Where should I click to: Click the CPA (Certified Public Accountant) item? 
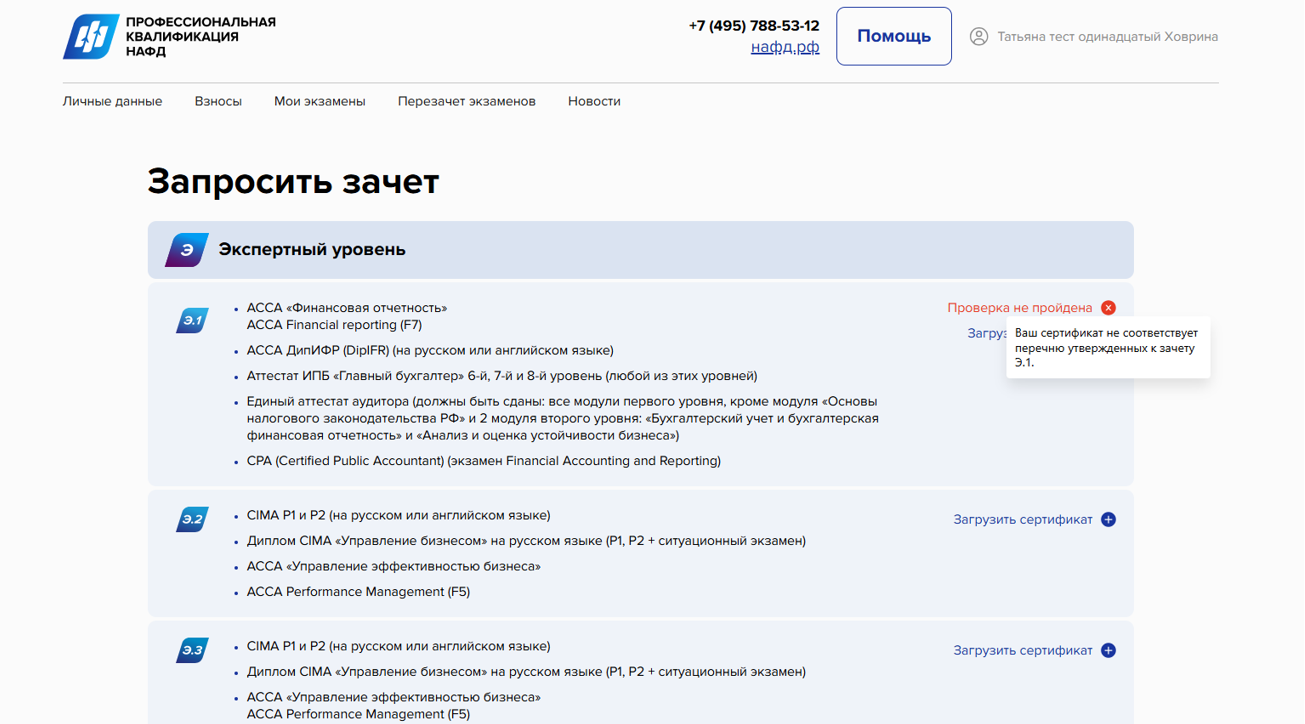tap(484, 462)
